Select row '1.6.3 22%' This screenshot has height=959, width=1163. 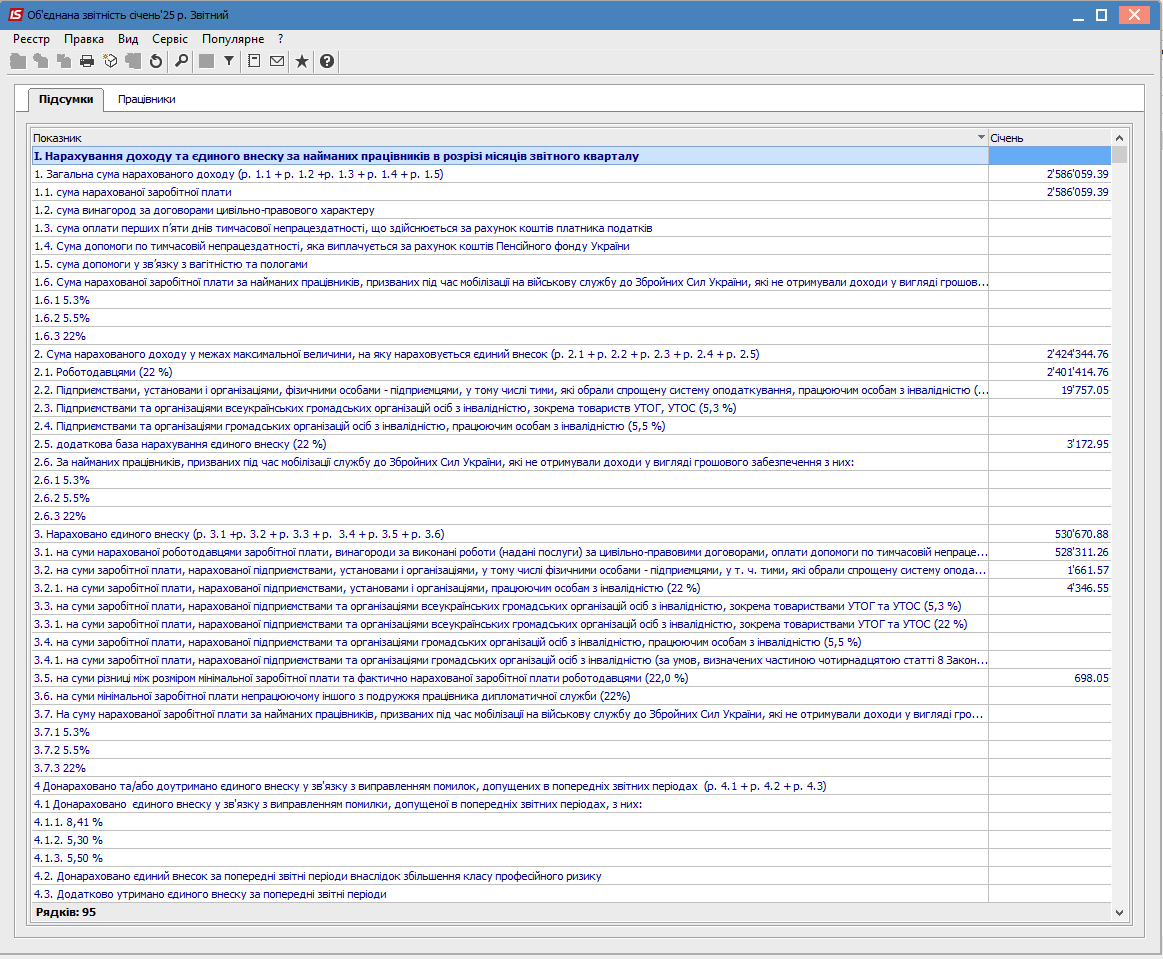tap(571, 336)
